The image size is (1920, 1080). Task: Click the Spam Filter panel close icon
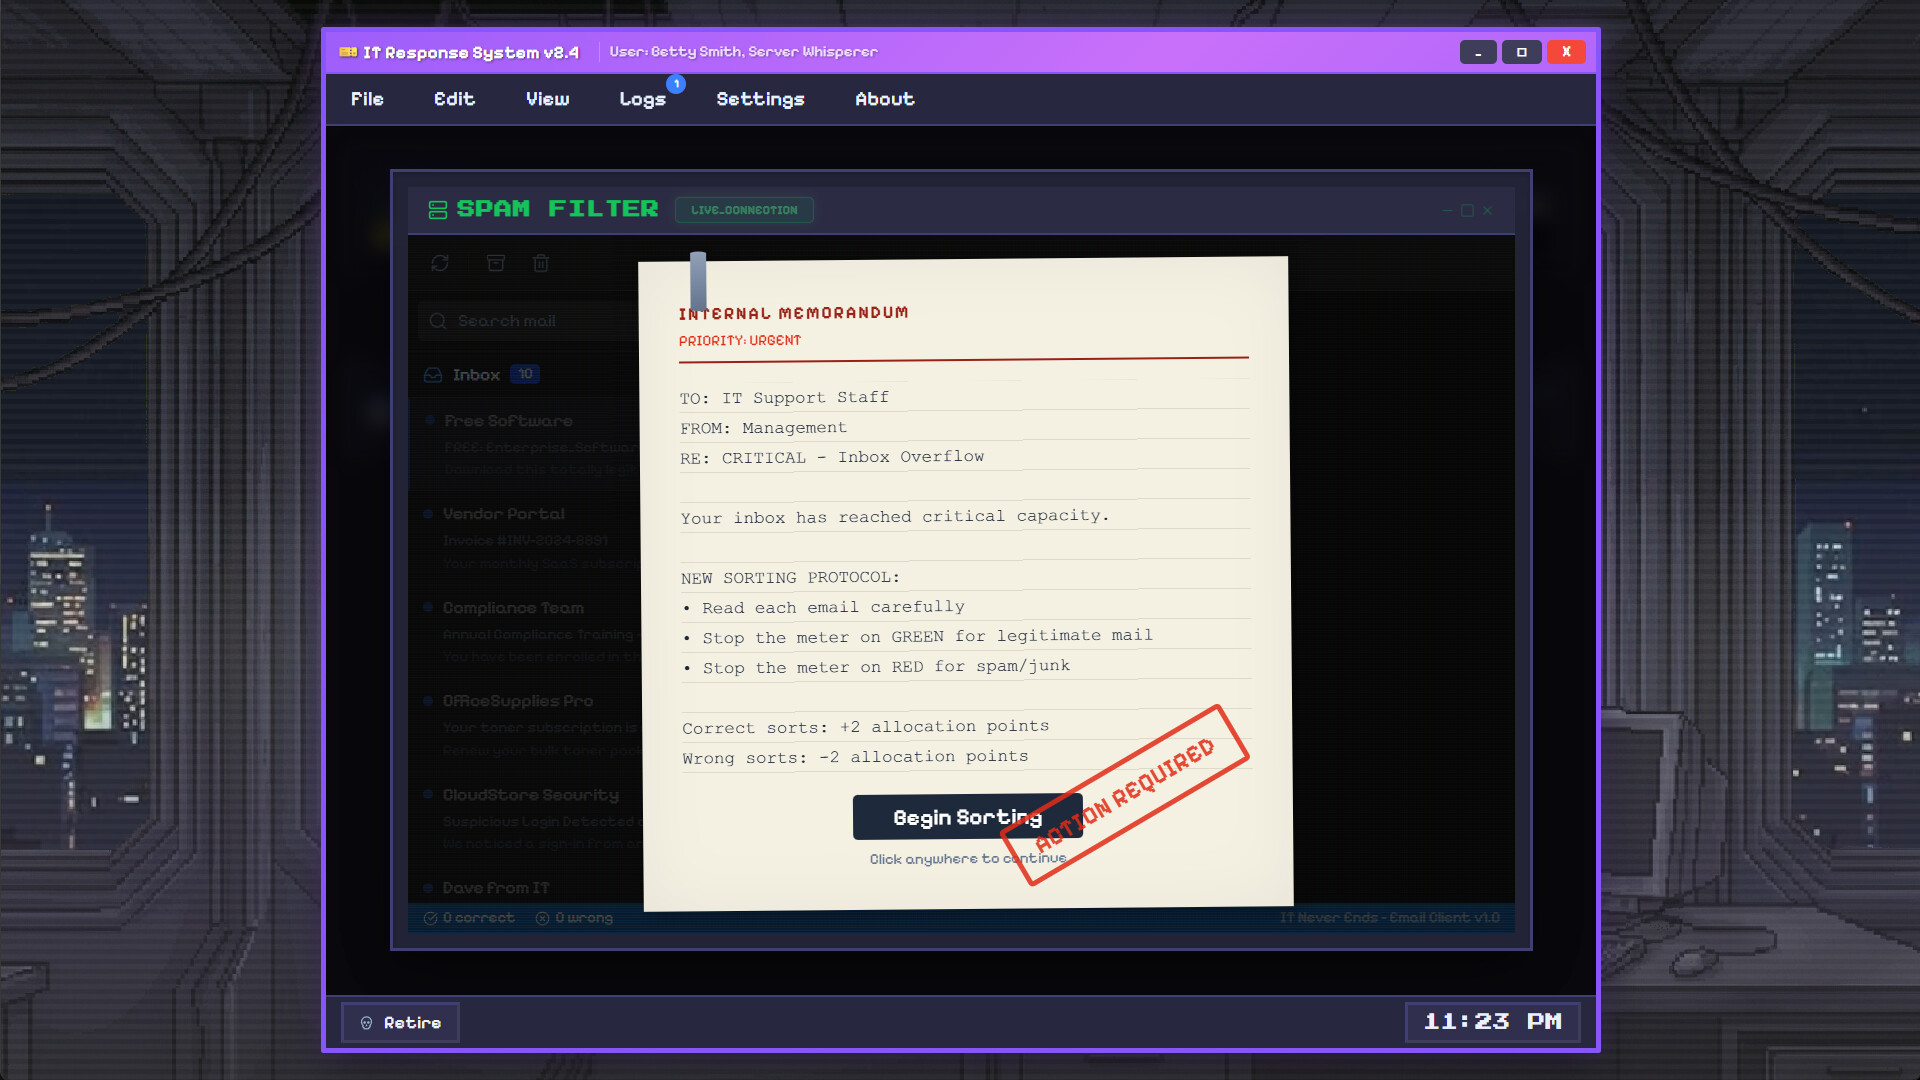point(1488,210)
